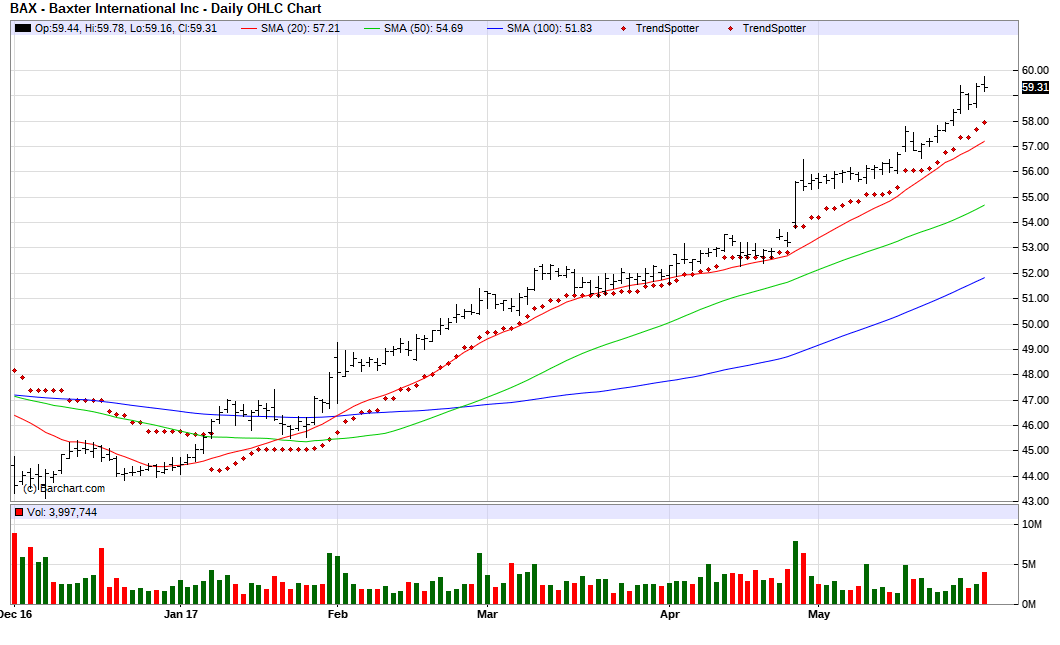The height and width of the screenshot is (645, 1060).
Task: Click the 'SMA (20): 57.21' label
Action: (x=300, y=28)
